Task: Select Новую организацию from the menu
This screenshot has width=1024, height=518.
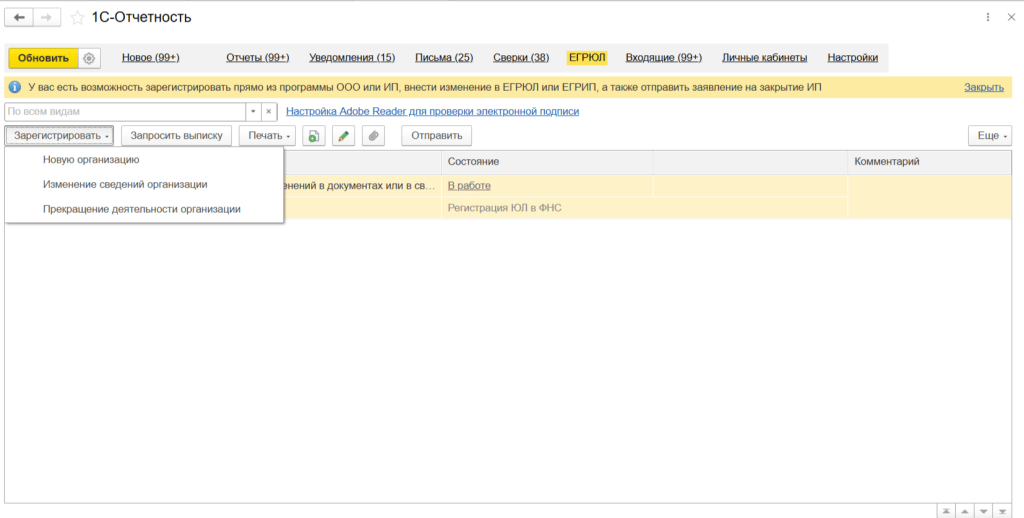Action: click(x=91, y=159)
